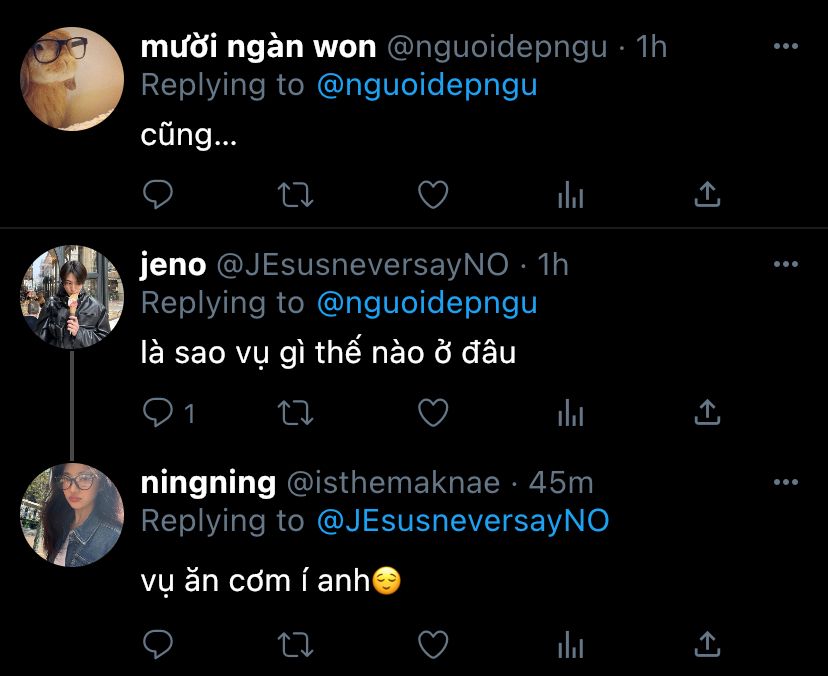View analytics on mười ngàn won's tweet
The image size is (828, 676).
click(571, 194)
